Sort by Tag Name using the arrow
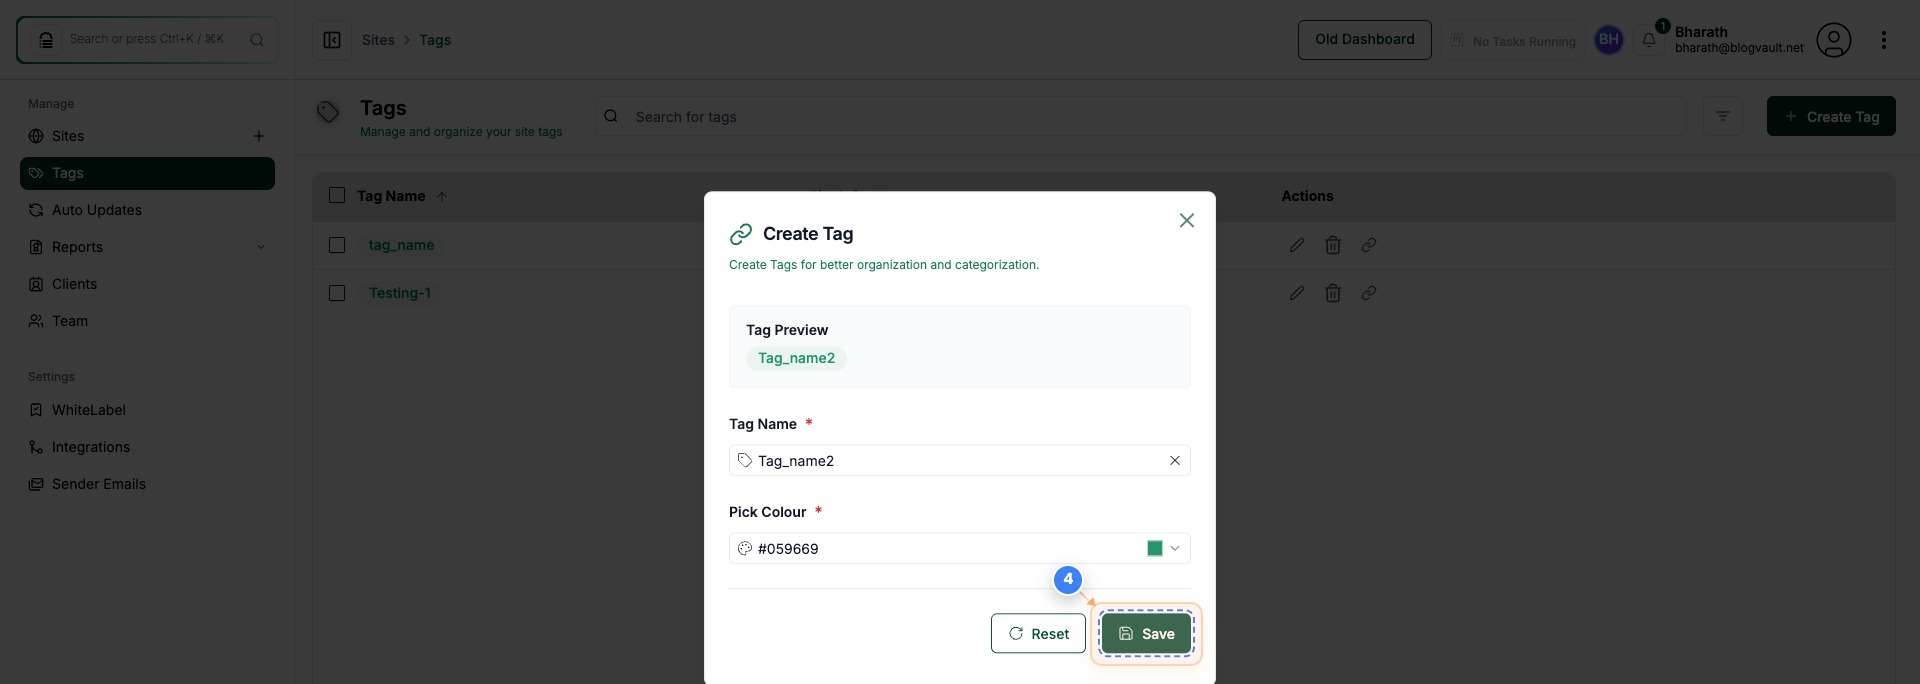The image size is (1920, 684). pos(443,196)
